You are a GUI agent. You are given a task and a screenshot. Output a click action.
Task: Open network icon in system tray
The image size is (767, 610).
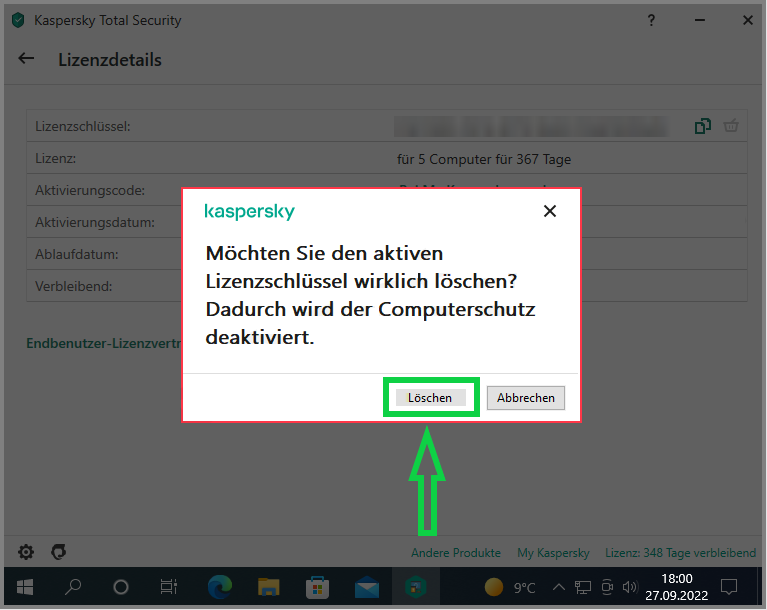pyautogui.click(x=583, y=587)
